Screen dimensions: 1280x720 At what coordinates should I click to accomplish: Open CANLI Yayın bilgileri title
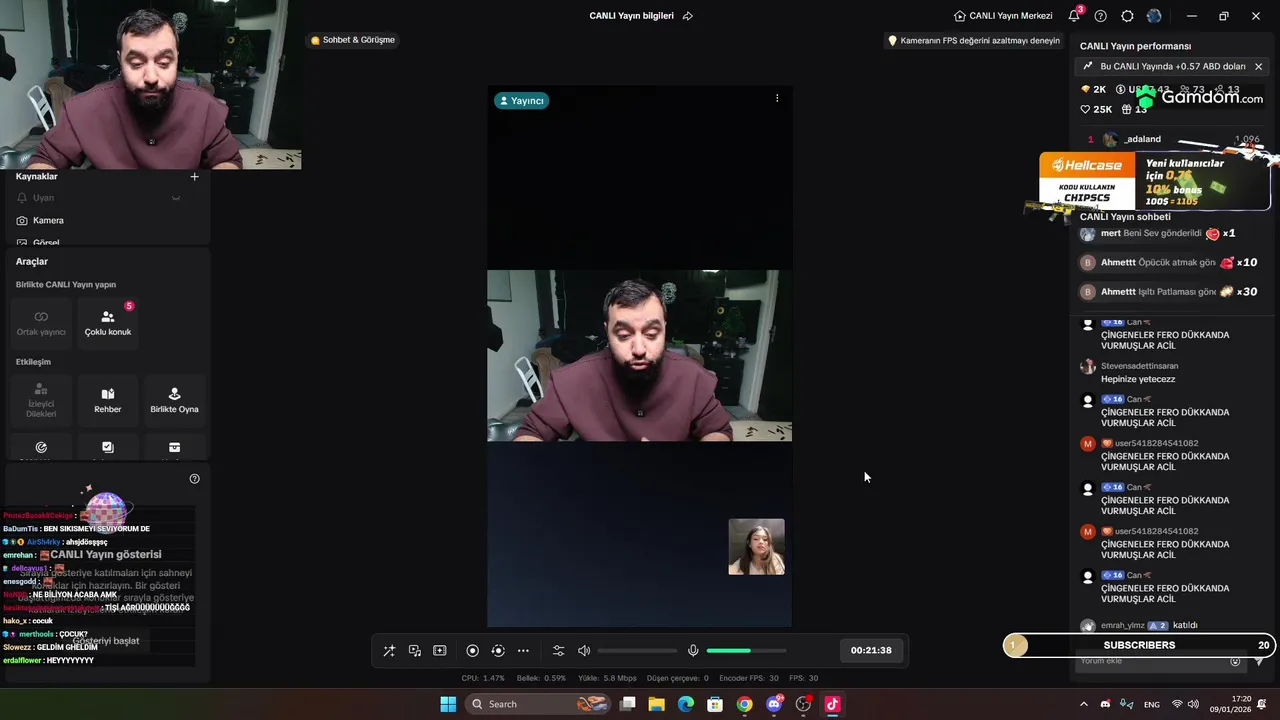click(x=631, y=16)
